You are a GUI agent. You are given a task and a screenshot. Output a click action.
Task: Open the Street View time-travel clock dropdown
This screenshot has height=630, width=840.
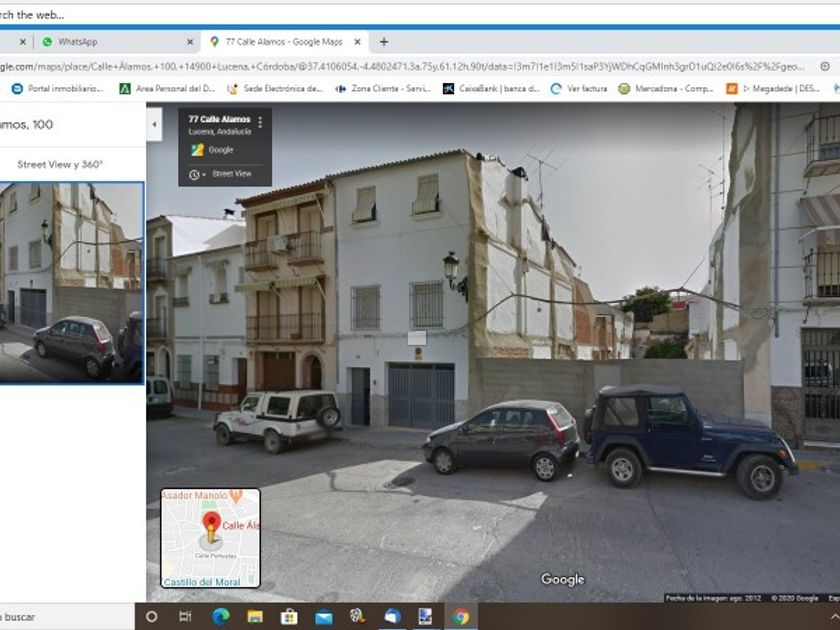[197, 174]
